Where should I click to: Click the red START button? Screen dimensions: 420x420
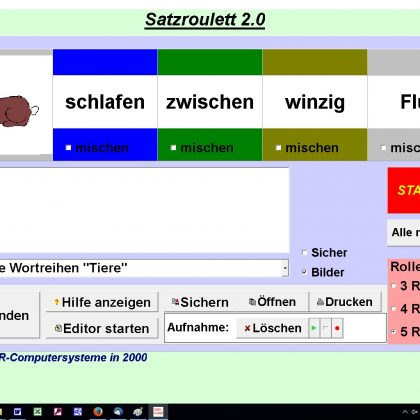point(404,190)
